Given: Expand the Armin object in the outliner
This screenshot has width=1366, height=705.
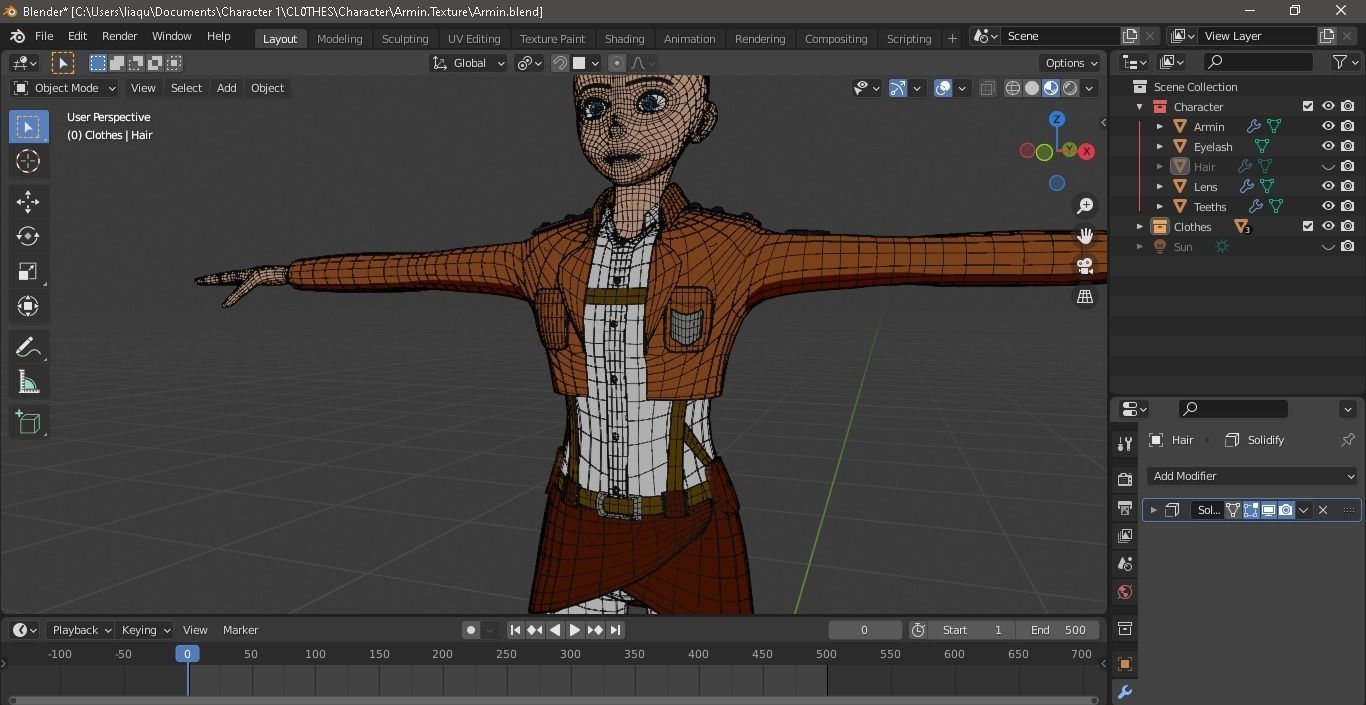Looking at the screenshot, I should point(1159,126).
